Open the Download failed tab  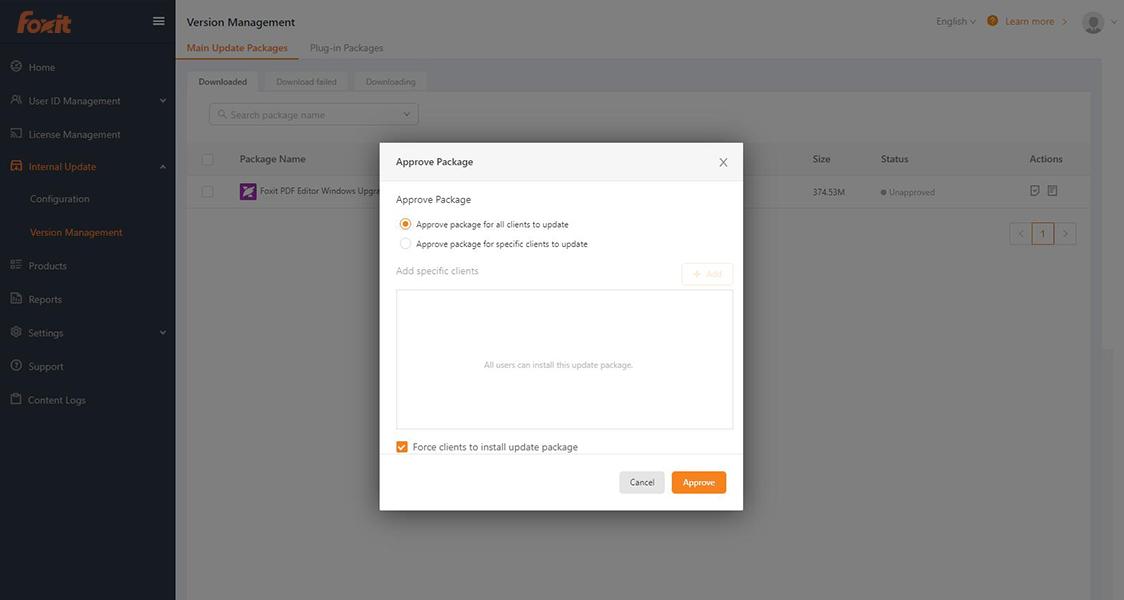point(306,82)
